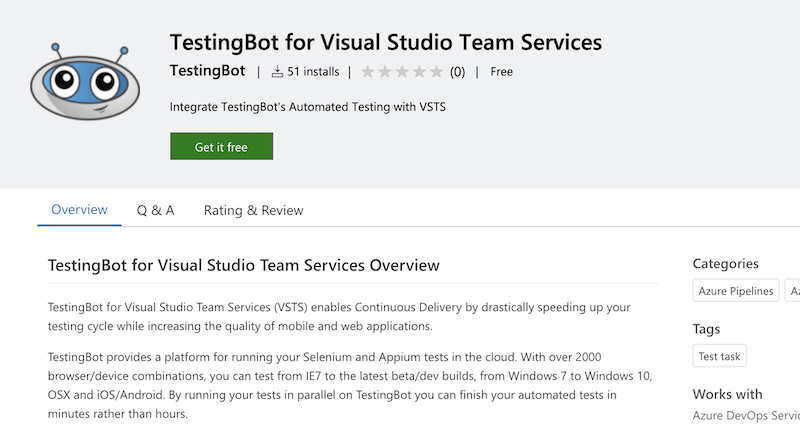This screenshot has height=429, width=800.
Task: Open the TestingBot publisher link
Action: tap(207, 71)
